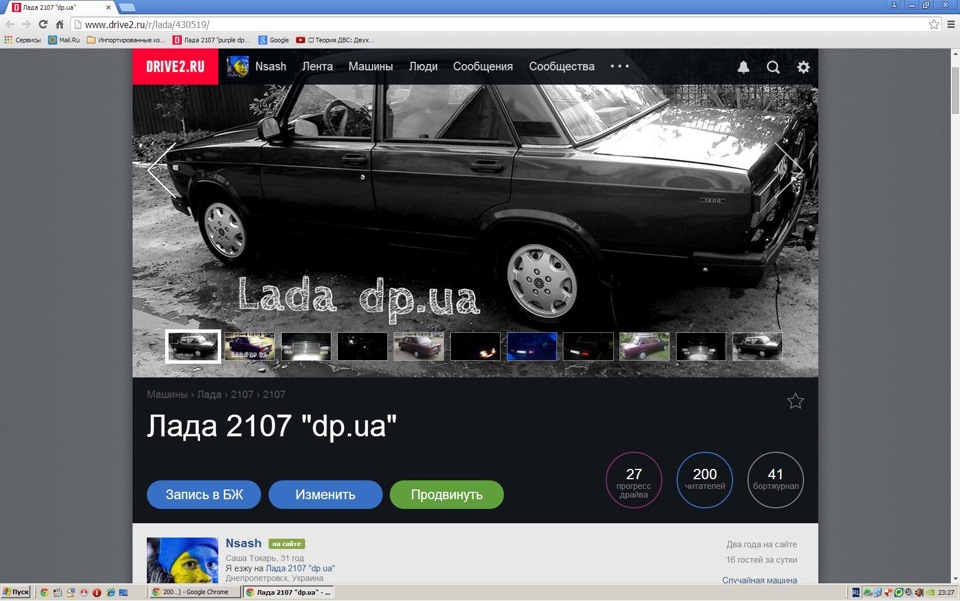Open Машины breadcrumb link

point(167,394)
